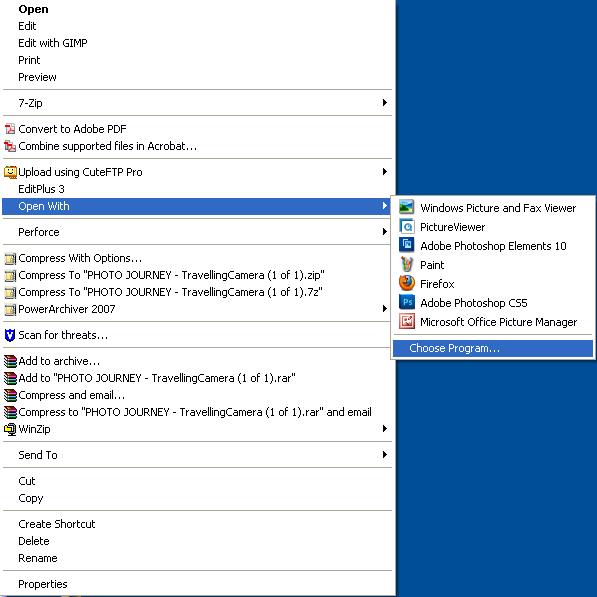Image resolution: width=597 pixels, height=597 pixels.
Task: Click the Scan for threats... text
Action: (x=63, y=335)
